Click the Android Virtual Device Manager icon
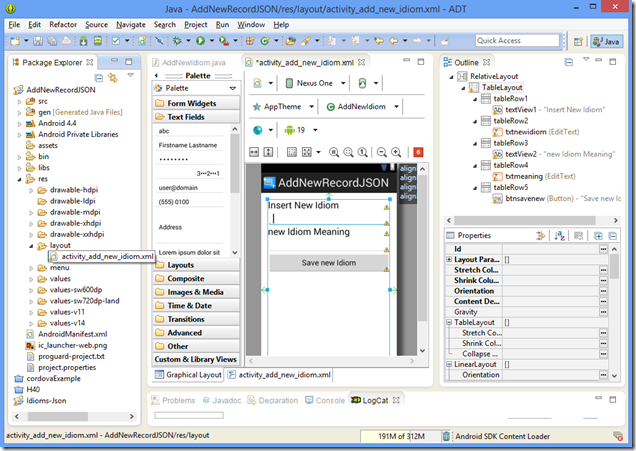The image size is (636, 451). 98,41
